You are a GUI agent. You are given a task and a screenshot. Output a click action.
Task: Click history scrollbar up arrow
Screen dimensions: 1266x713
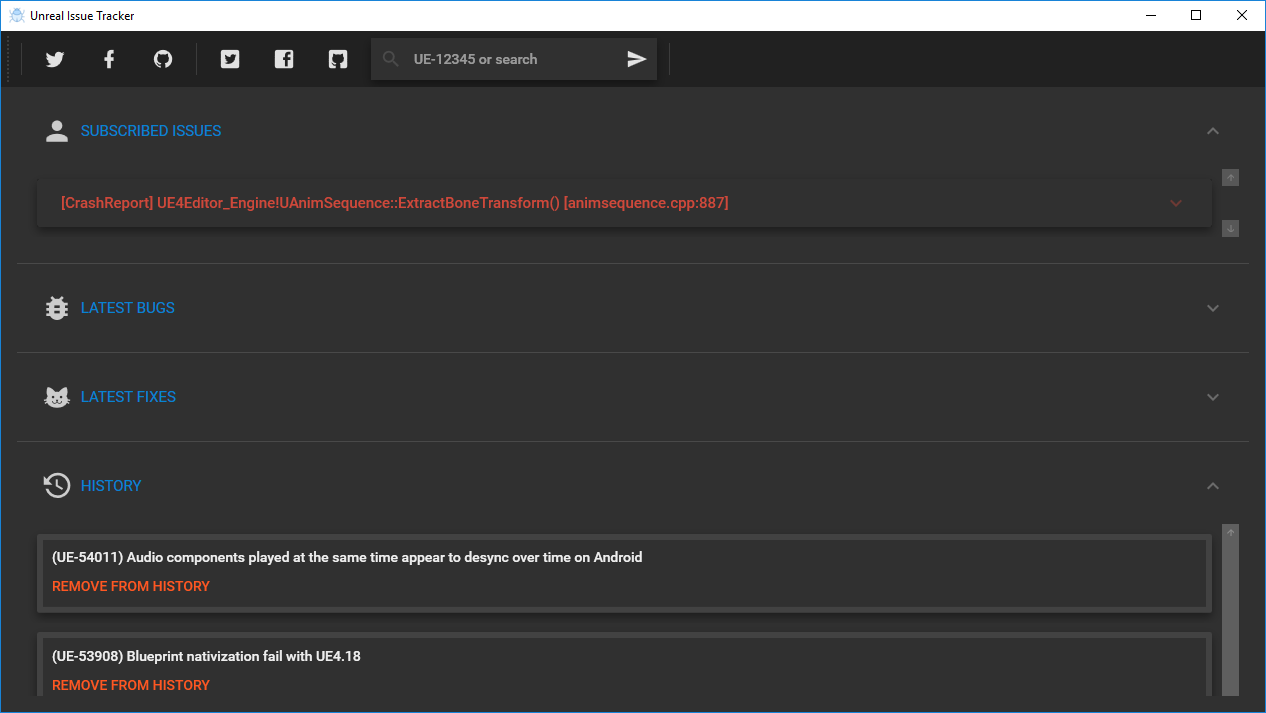[x=1231, y=532]
